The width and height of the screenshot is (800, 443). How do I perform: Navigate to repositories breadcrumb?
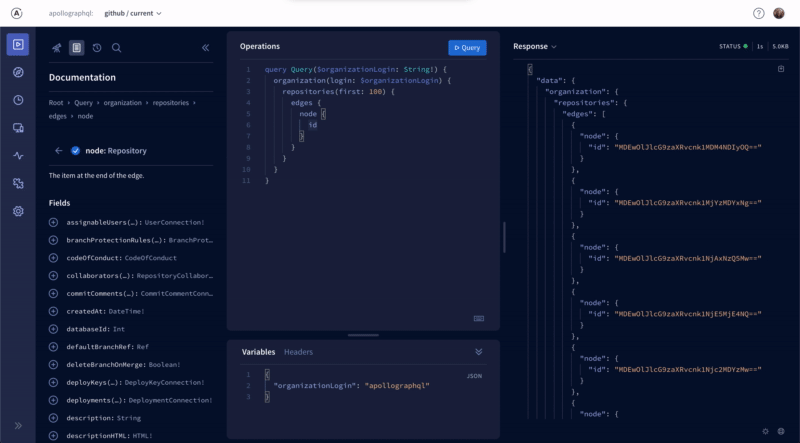tap(170, 103)
